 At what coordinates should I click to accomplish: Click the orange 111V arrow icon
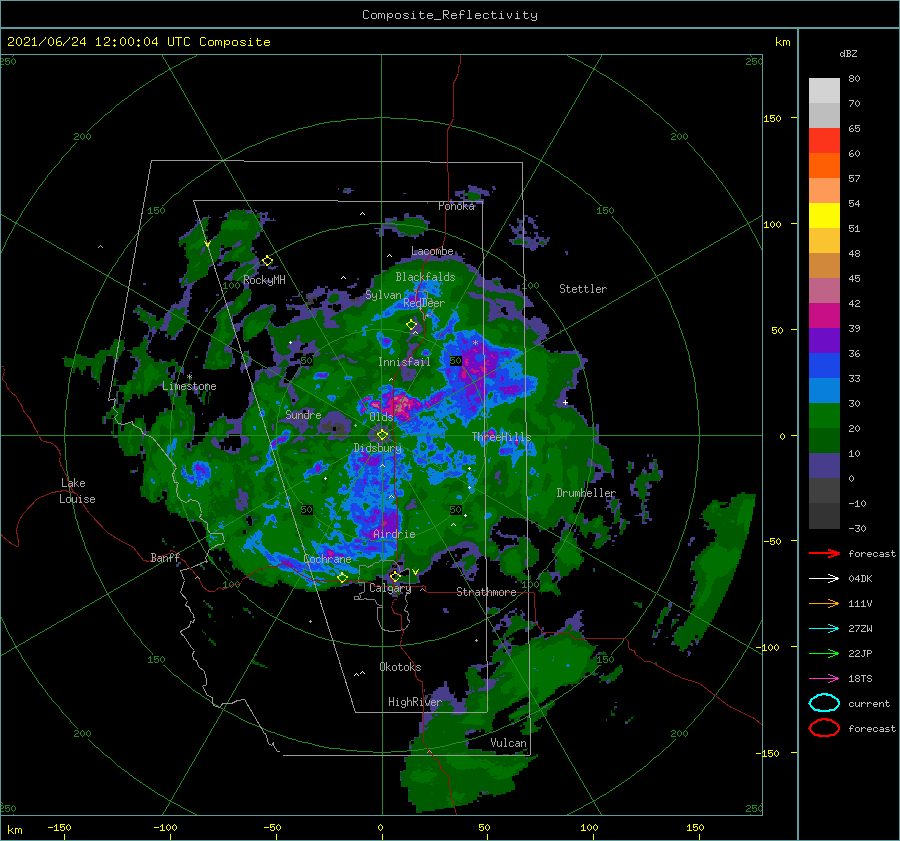click(x=824, y=603)
